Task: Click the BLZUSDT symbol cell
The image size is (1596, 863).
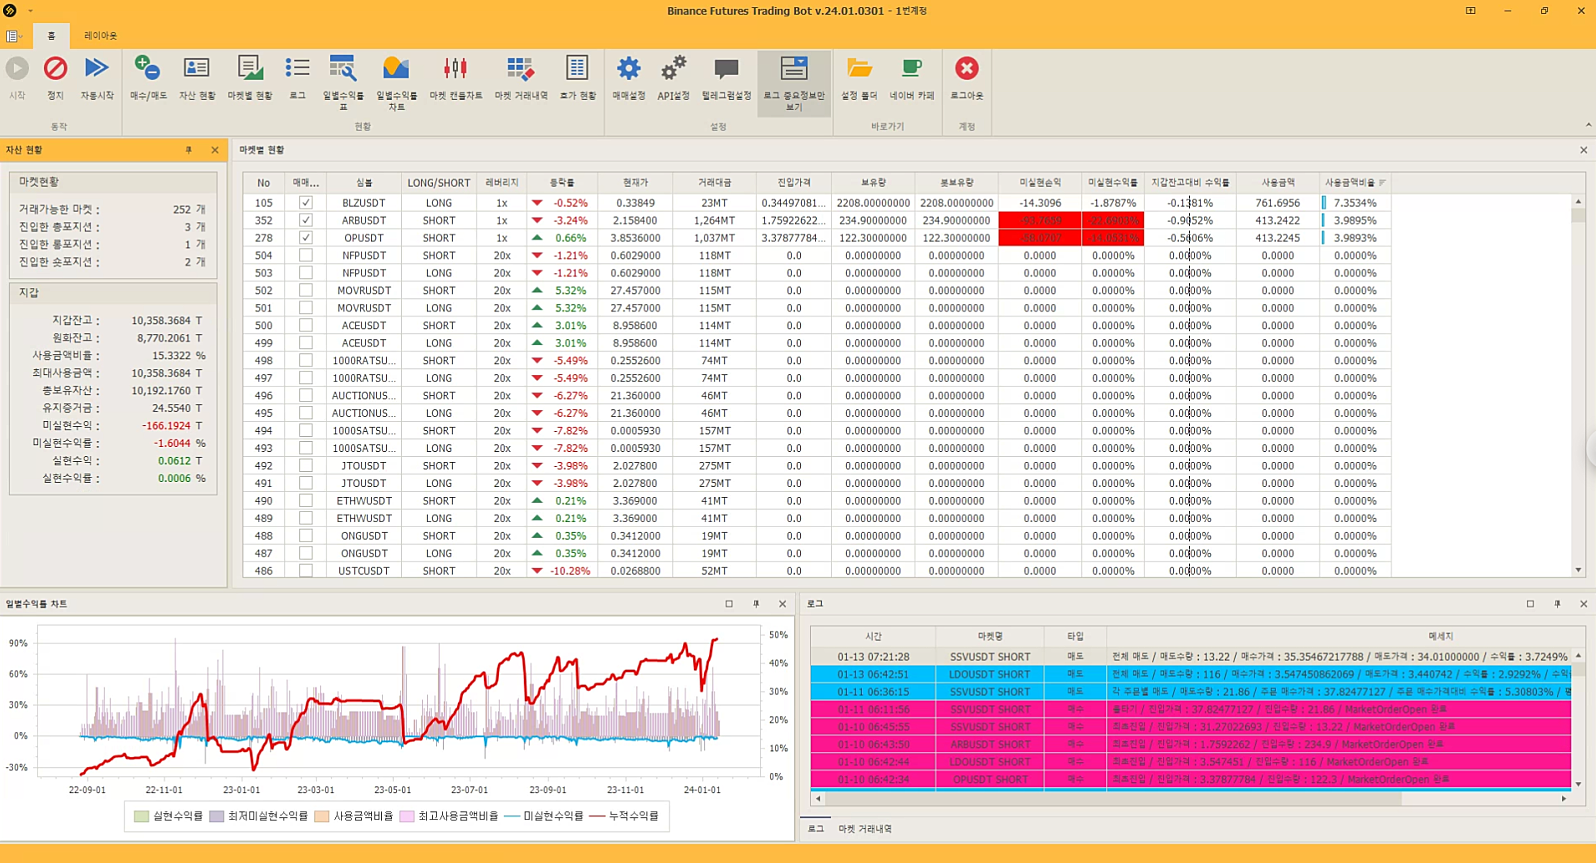Action: tap(364, 203)
